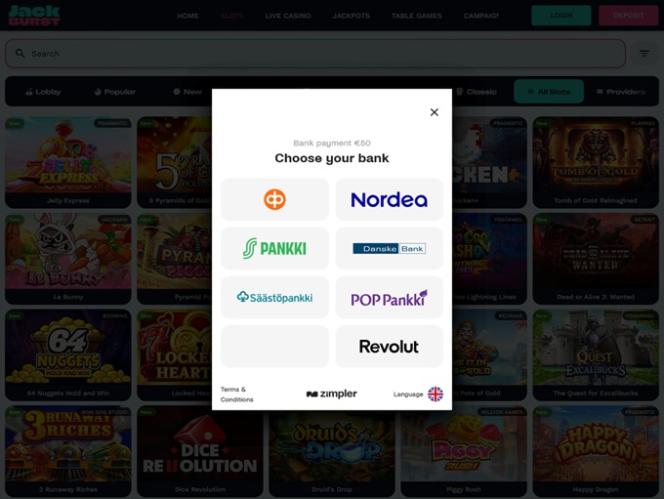Choose Revolut as payment bank

coord(389,346)
